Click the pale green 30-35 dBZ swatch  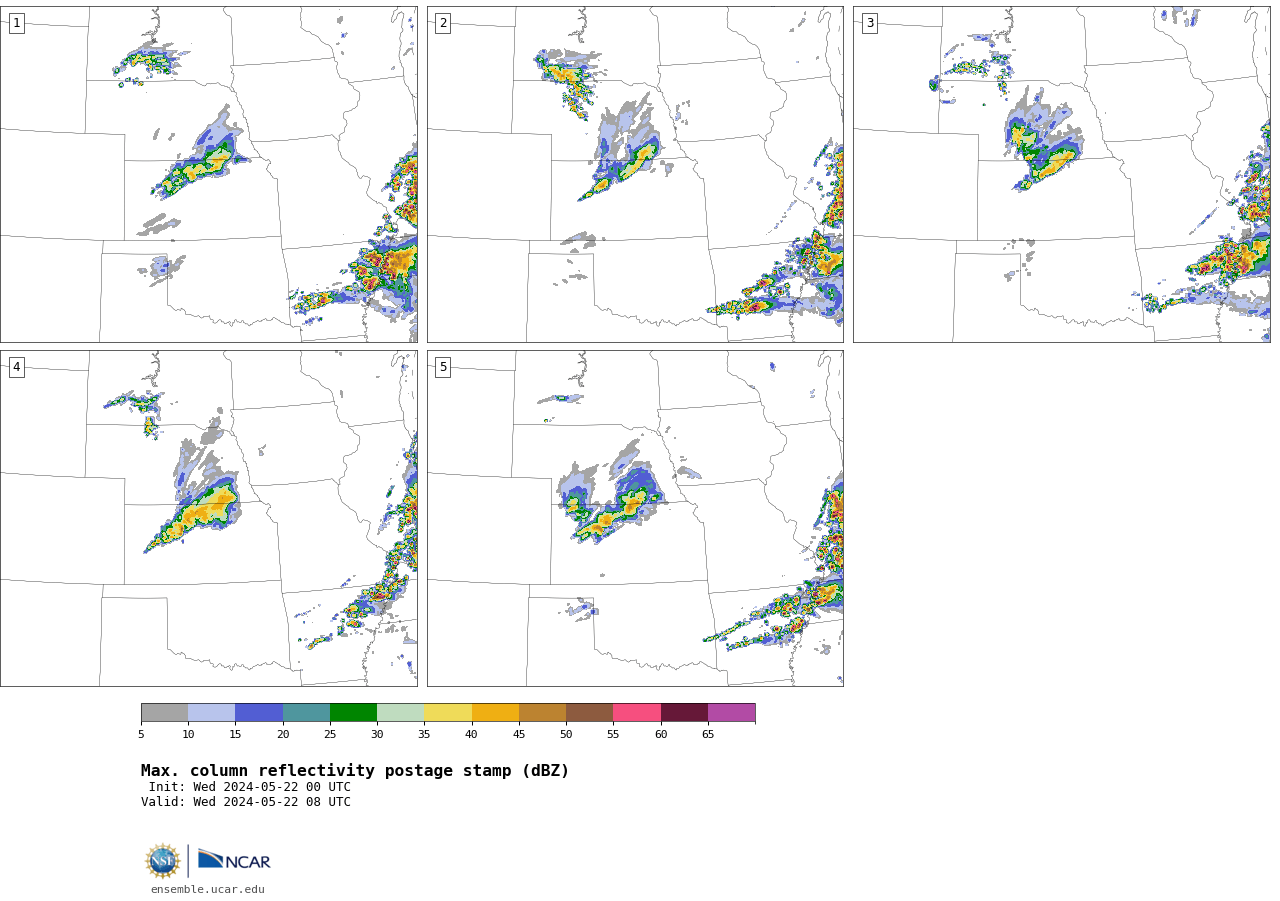400,712
